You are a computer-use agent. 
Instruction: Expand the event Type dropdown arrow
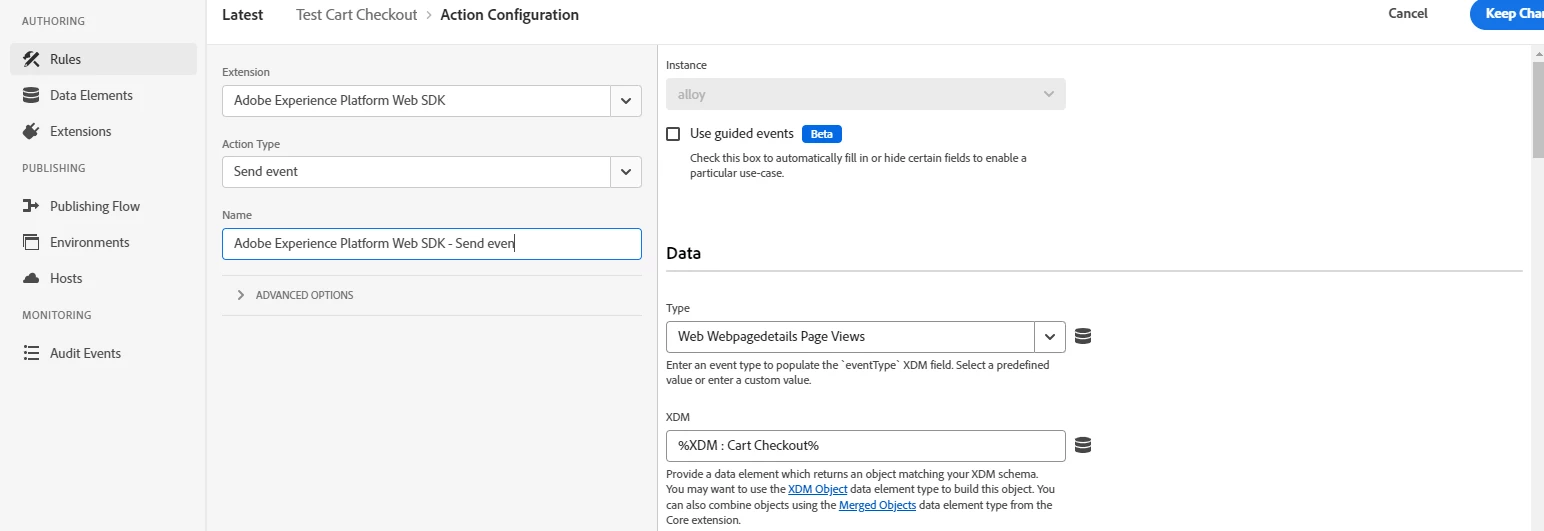pyautogui.click(x=1050, y=337)
